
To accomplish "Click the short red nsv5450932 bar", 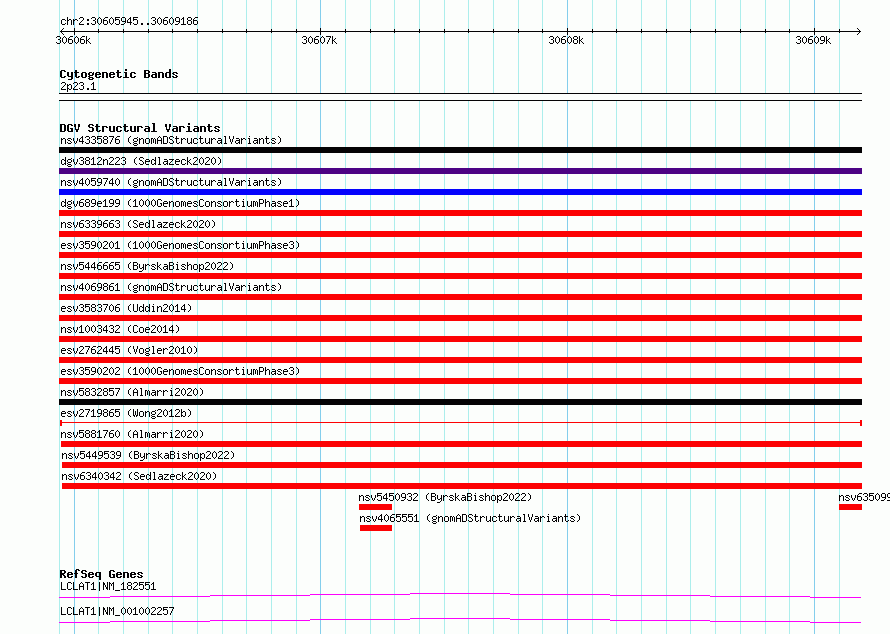I will coord(375,507).
